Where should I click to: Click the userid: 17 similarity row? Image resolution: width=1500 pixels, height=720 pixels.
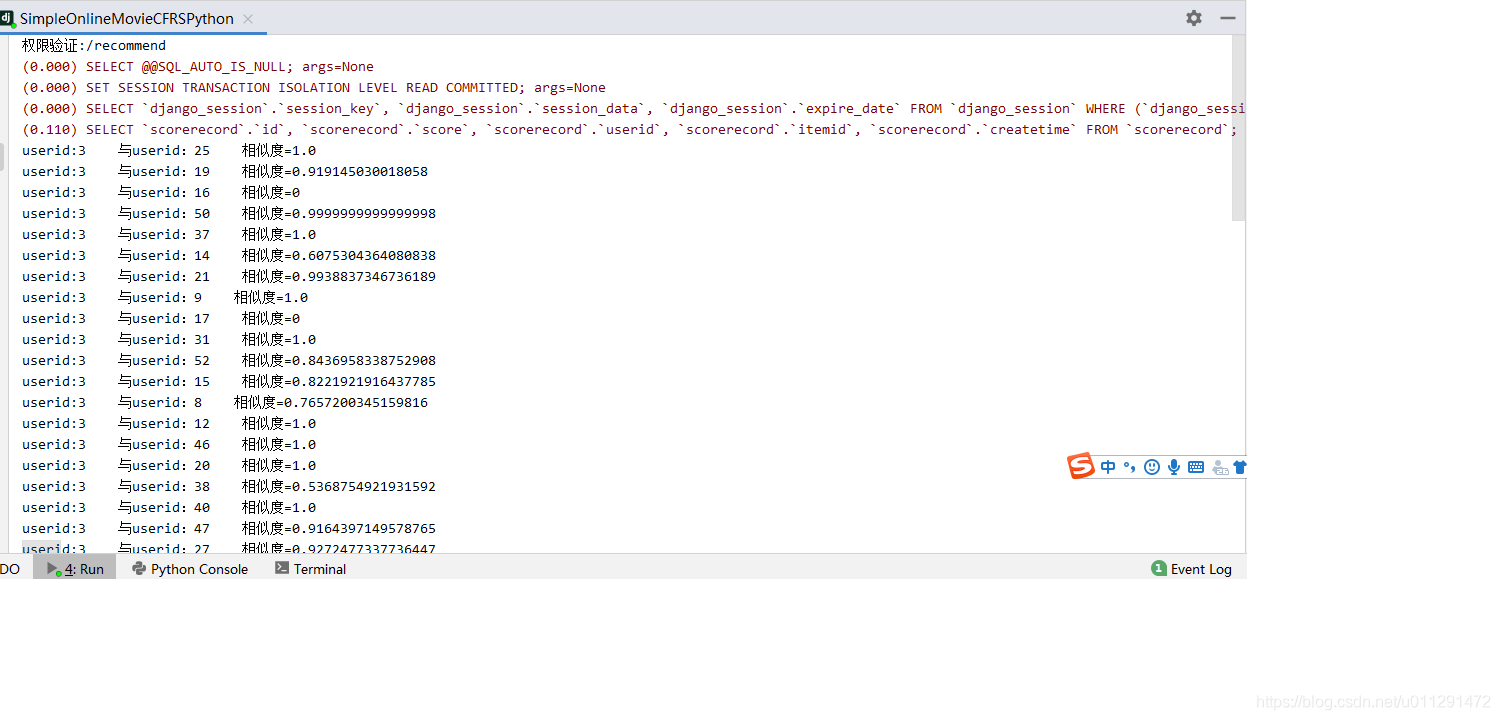pos(161,318)
